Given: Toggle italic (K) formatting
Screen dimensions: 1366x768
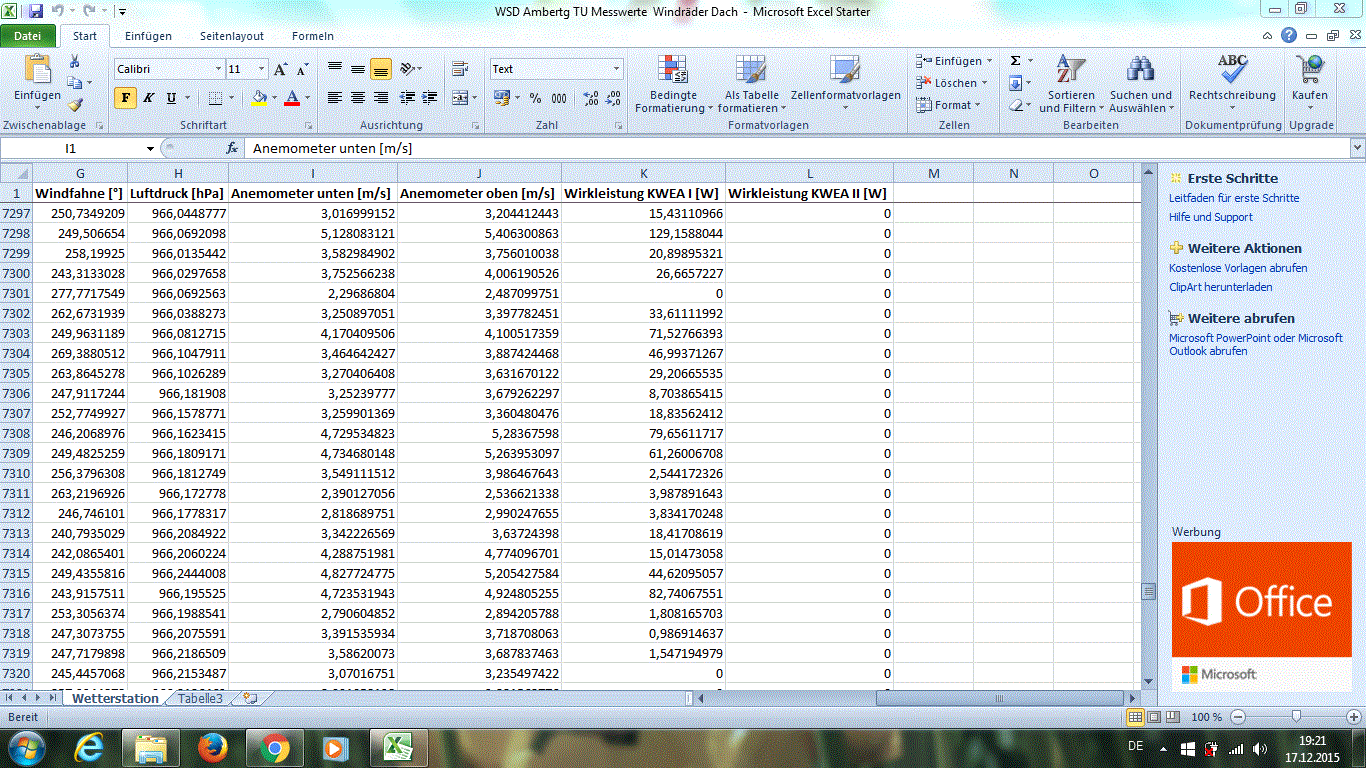Looking at the screenshot, I should pyautogui.click(x=148, y=98).
